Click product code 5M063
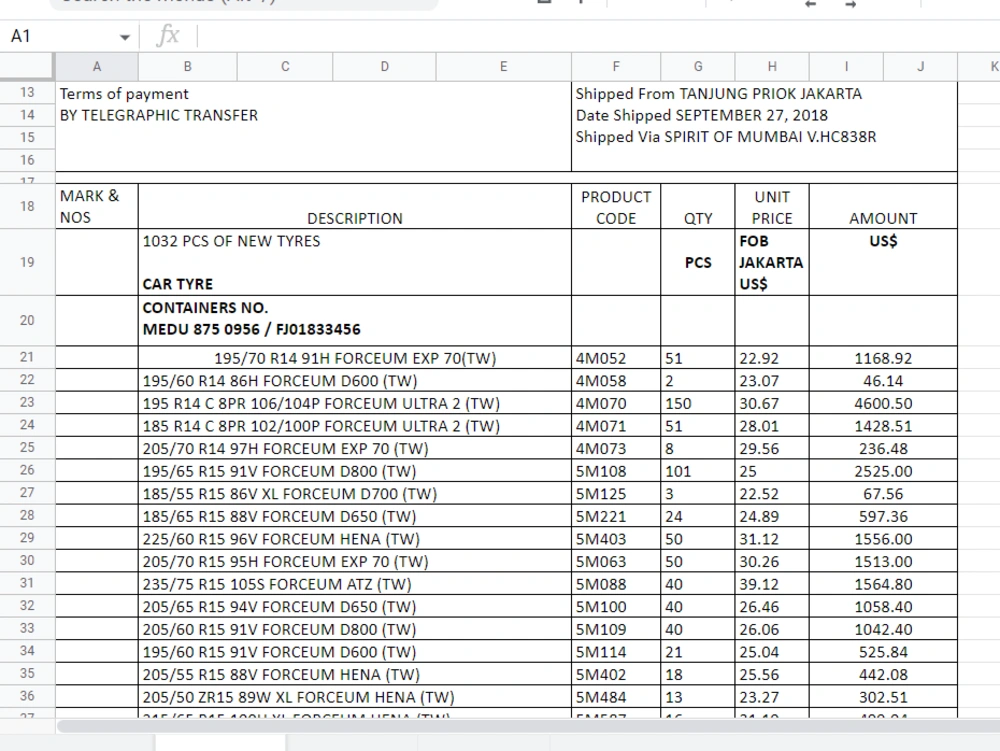 [x=616, y=562]
